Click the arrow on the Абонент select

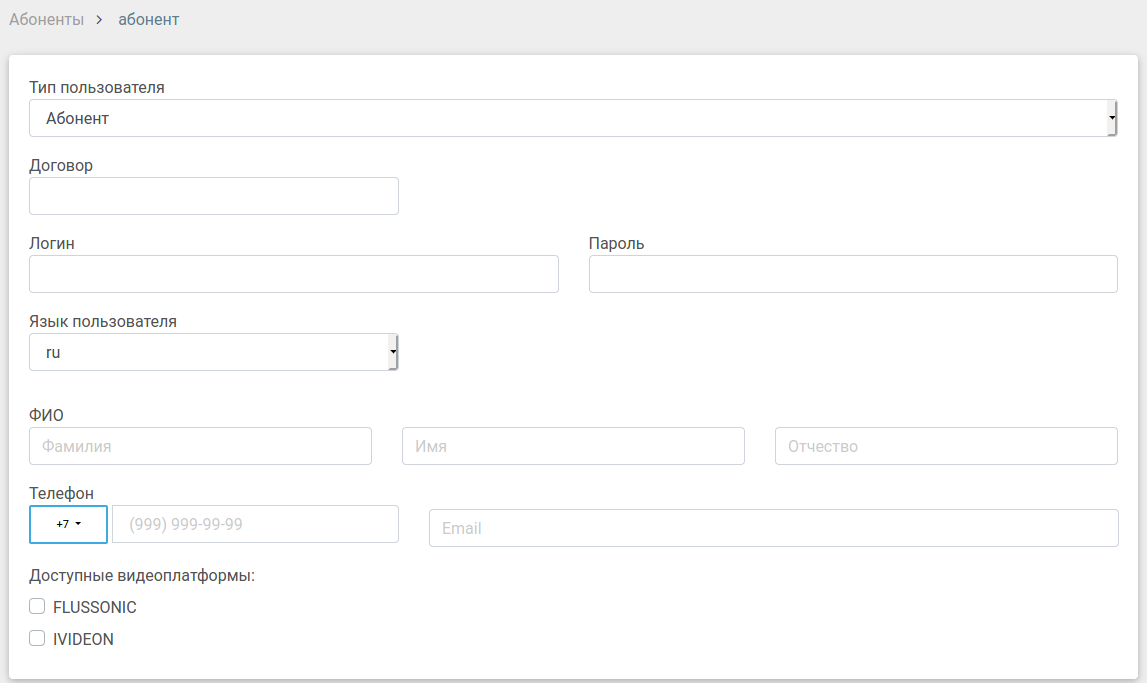1112,118
